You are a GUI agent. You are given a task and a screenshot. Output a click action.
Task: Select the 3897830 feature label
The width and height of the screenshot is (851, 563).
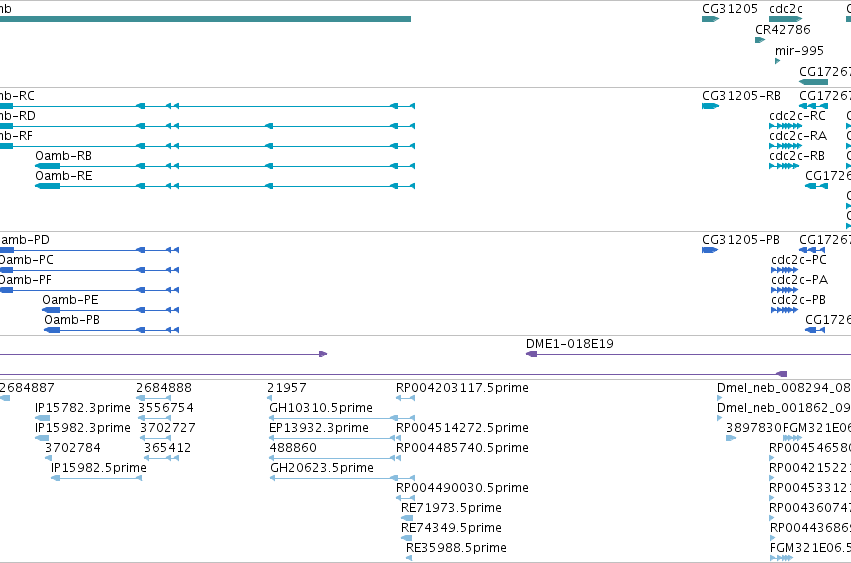(x=754, y=428)
